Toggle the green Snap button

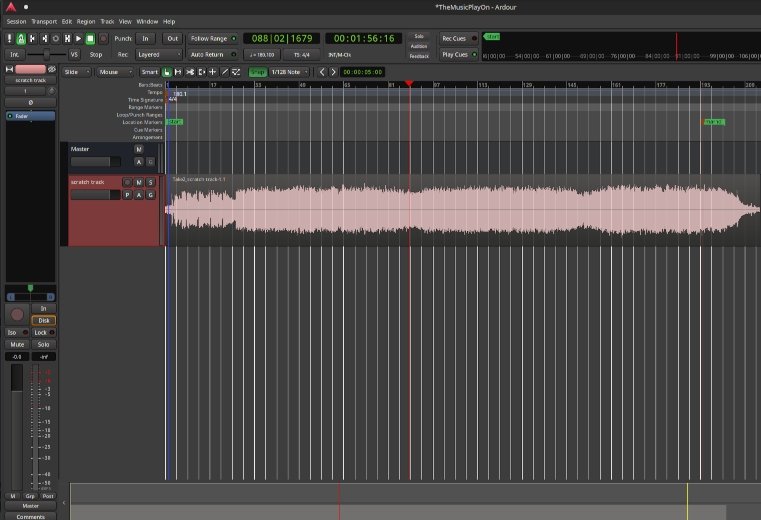point(258,72)
